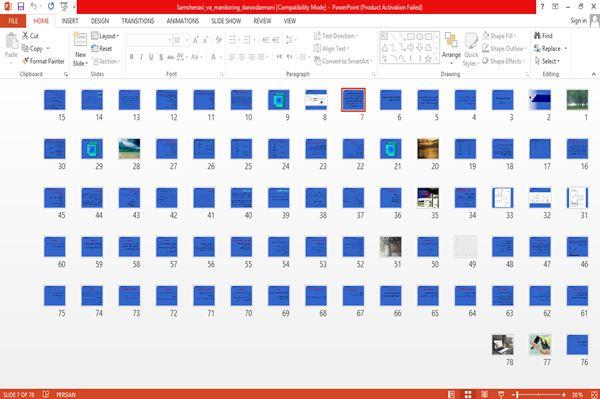Switch to the DESIGN tab
The width and height of the screenshot is (600, 399).
(x=100, y=21)
